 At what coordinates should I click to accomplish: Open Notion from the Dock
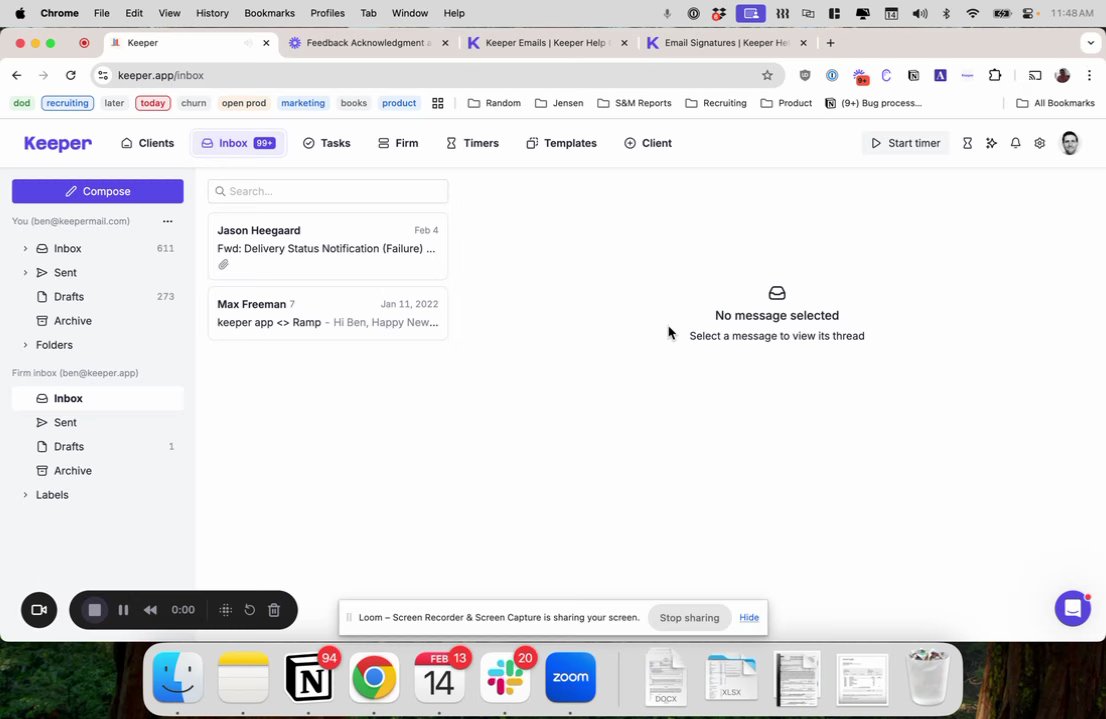point(309,677)
